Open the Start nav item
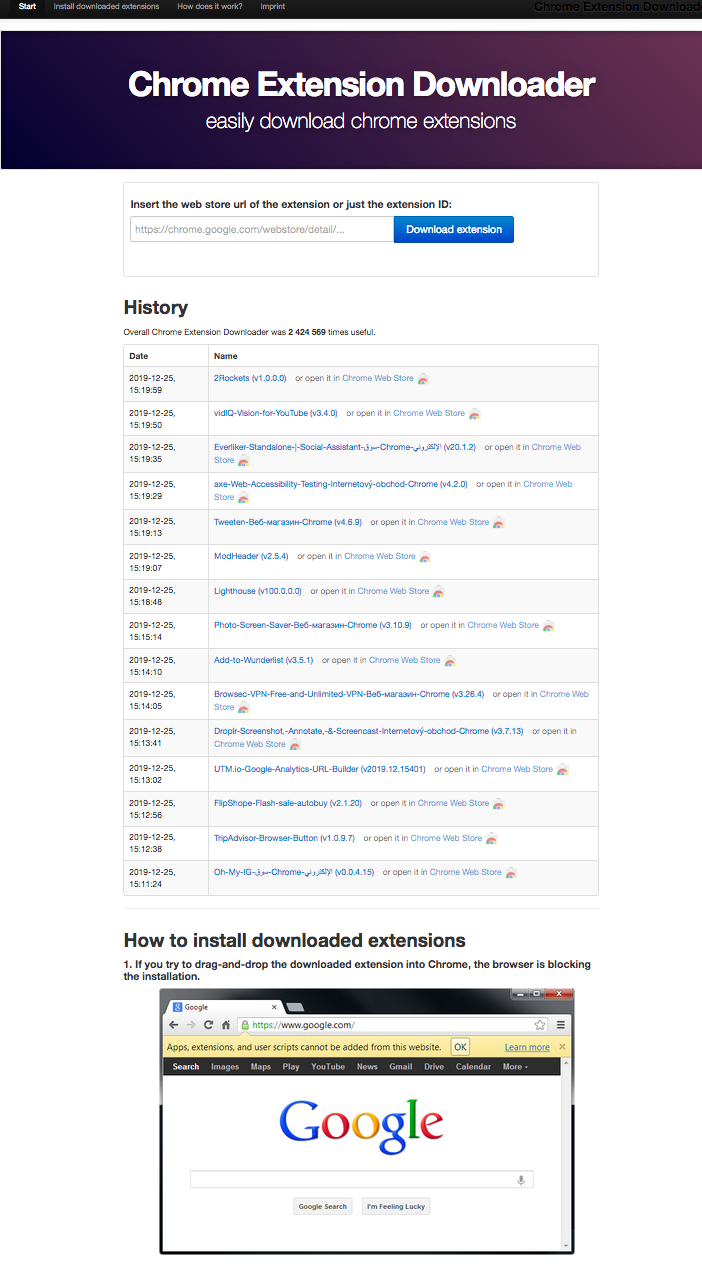The height and width of the screenshot is (1264, 702). tap(27, 7)
